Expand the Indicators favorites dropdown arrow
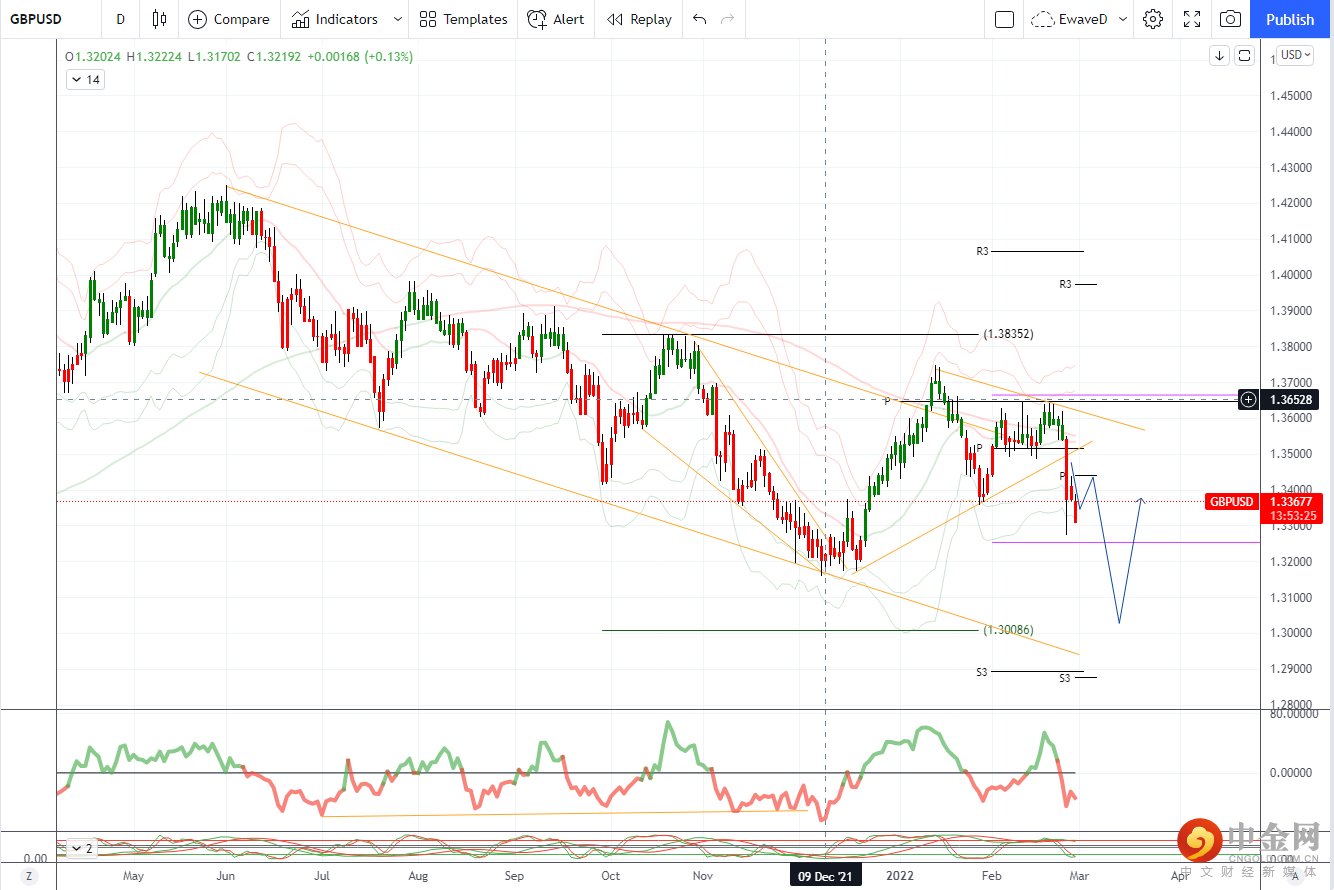The image size is (1334, 890). coord(398,19)
